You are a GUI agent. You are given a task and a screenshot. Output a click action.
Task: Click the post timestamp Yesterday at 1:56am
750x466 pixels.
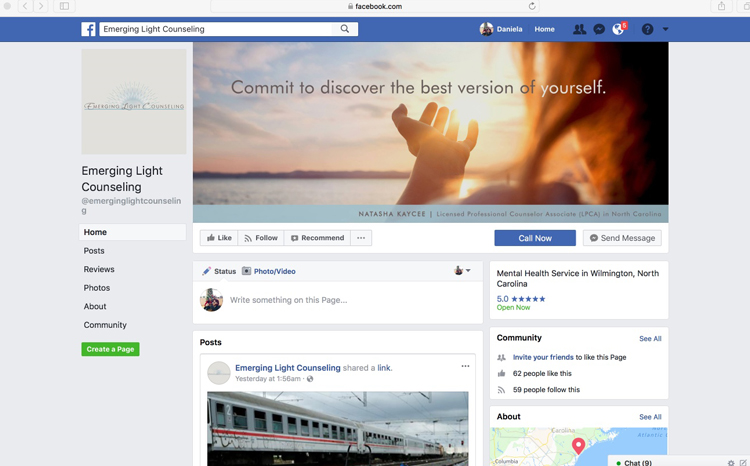pyautogui.click(x=268, y=379)
